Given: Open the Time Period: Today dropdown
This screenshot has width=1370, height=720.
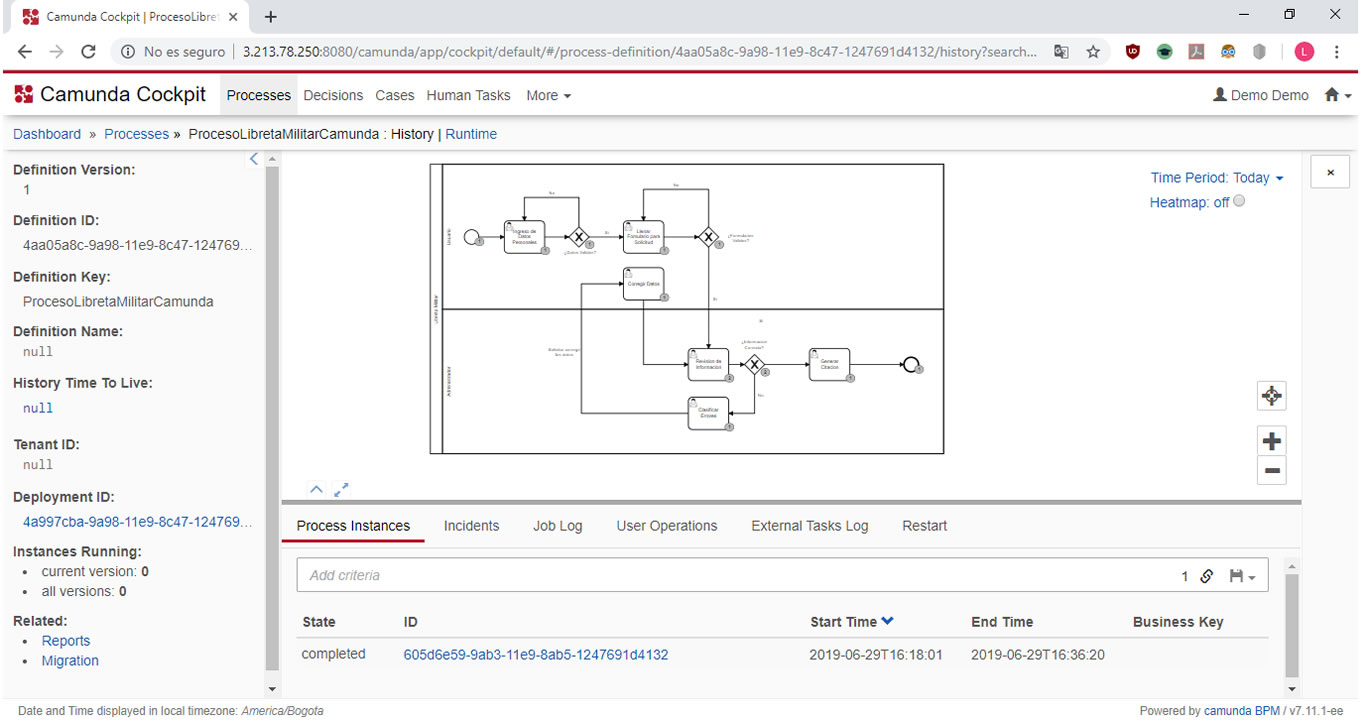Looking at the screenshot, I should (1217, 178).
